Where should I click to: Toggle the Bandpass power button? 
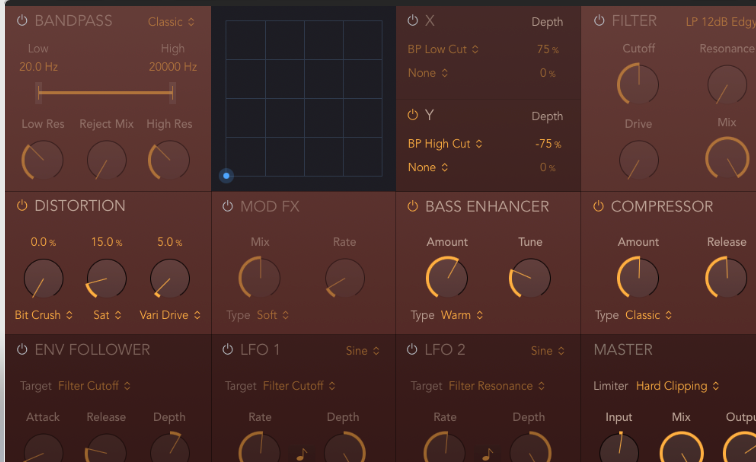(21, 21)
